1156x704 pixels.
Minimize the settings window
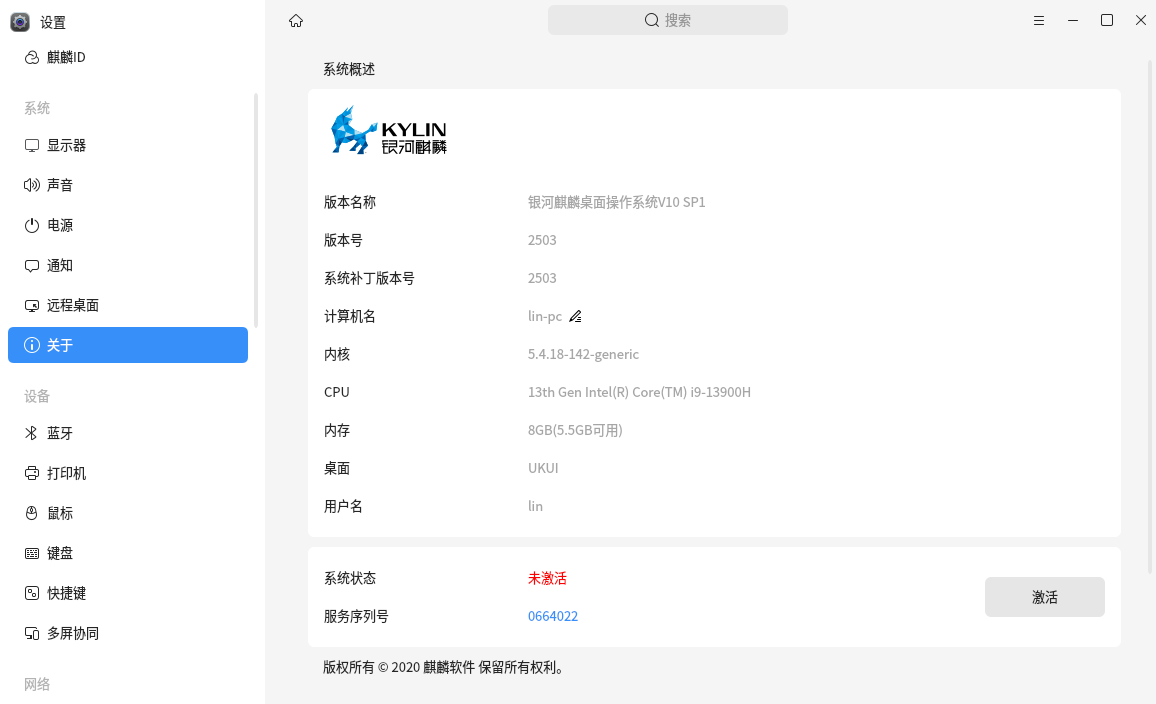click(1073, 21)
